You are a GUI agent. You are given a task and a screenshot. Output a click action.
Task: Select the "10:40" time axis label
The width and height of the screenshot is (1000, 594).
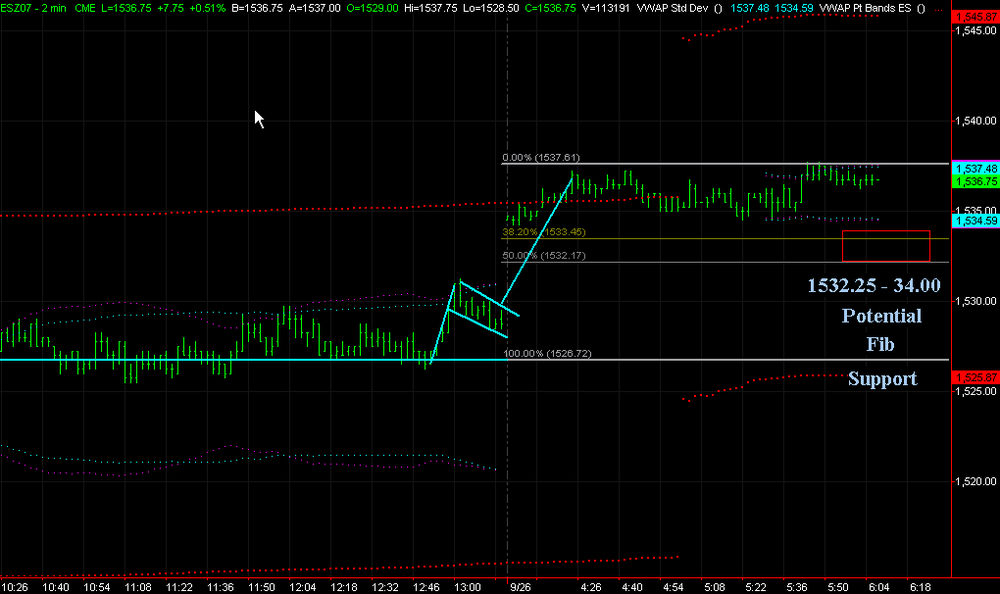55,587
